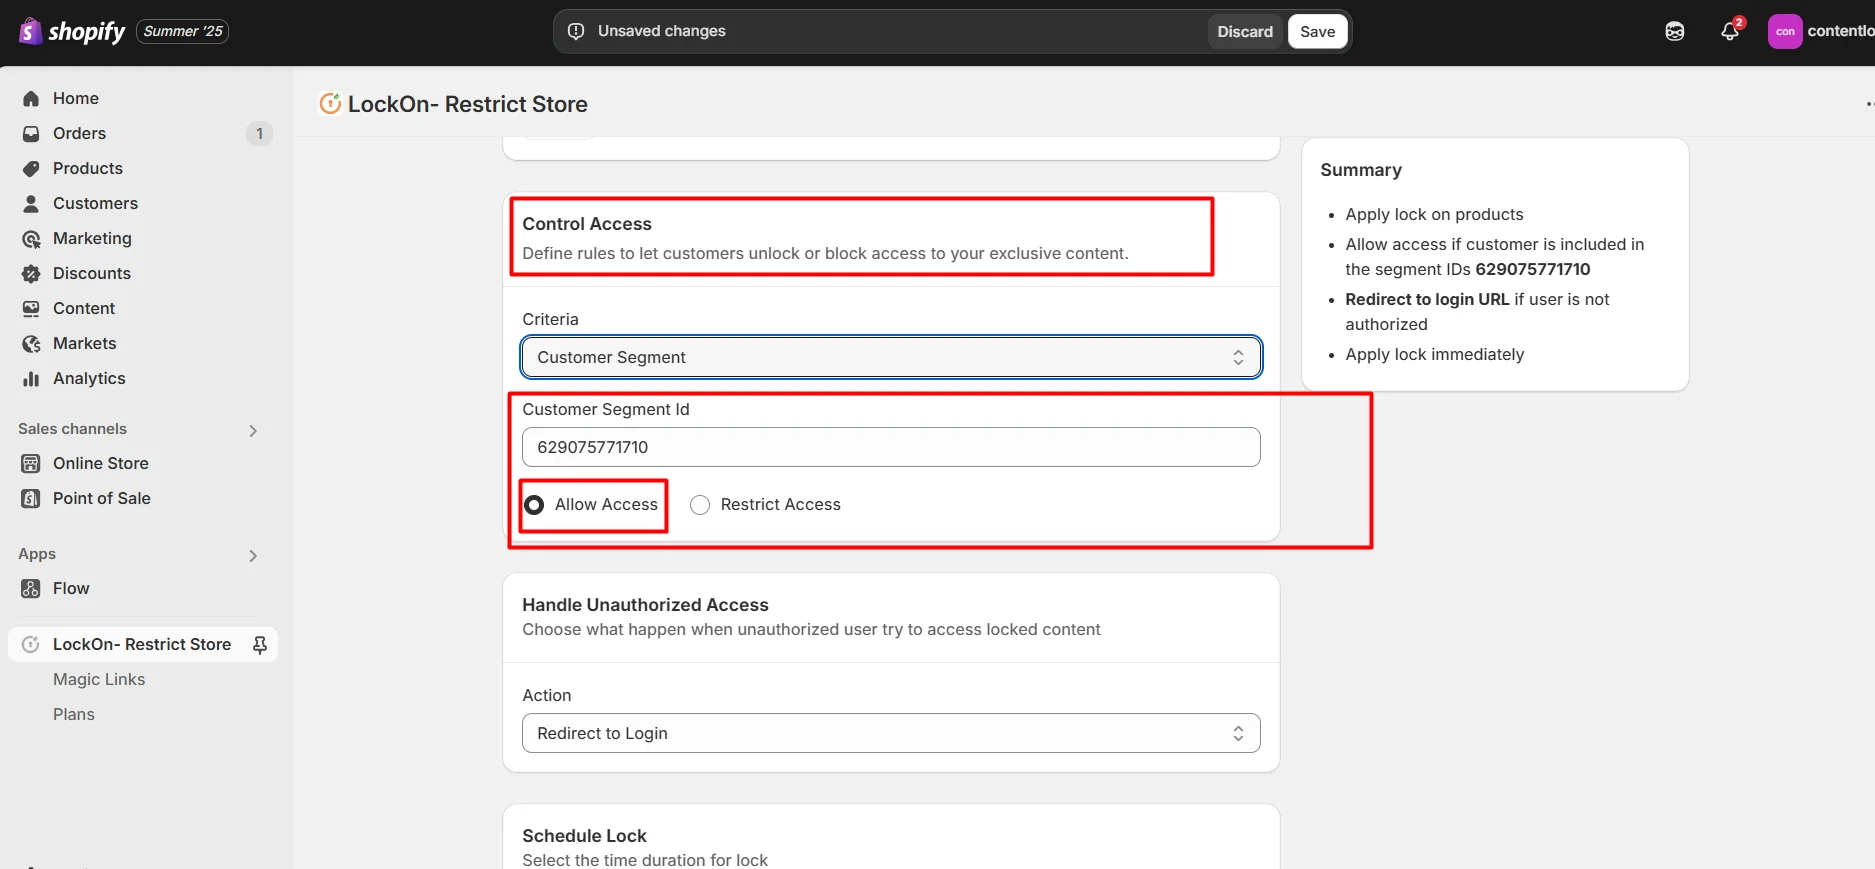The image size is (1875, 869).
Task: Click the Orders inbox icon
Action: (x=31, y=133)
